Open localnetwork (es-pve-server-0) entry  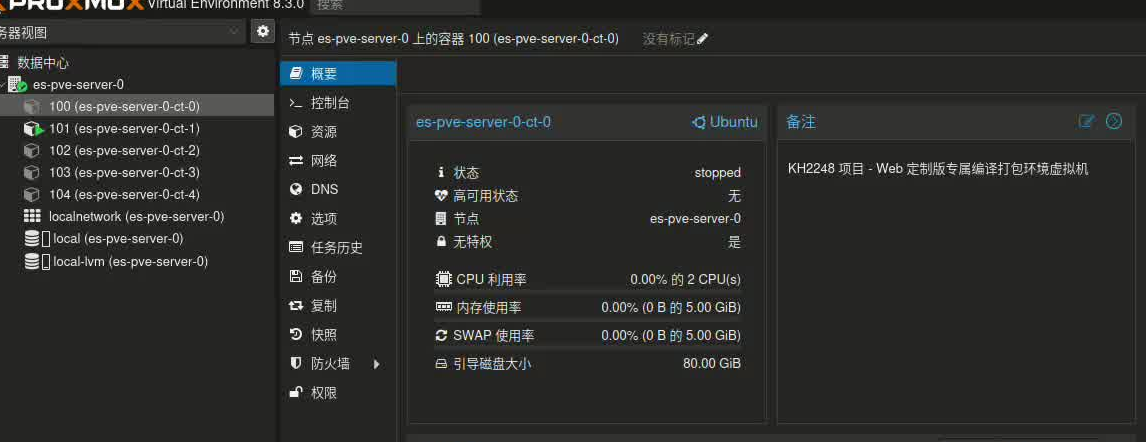(x=135, y=217)
